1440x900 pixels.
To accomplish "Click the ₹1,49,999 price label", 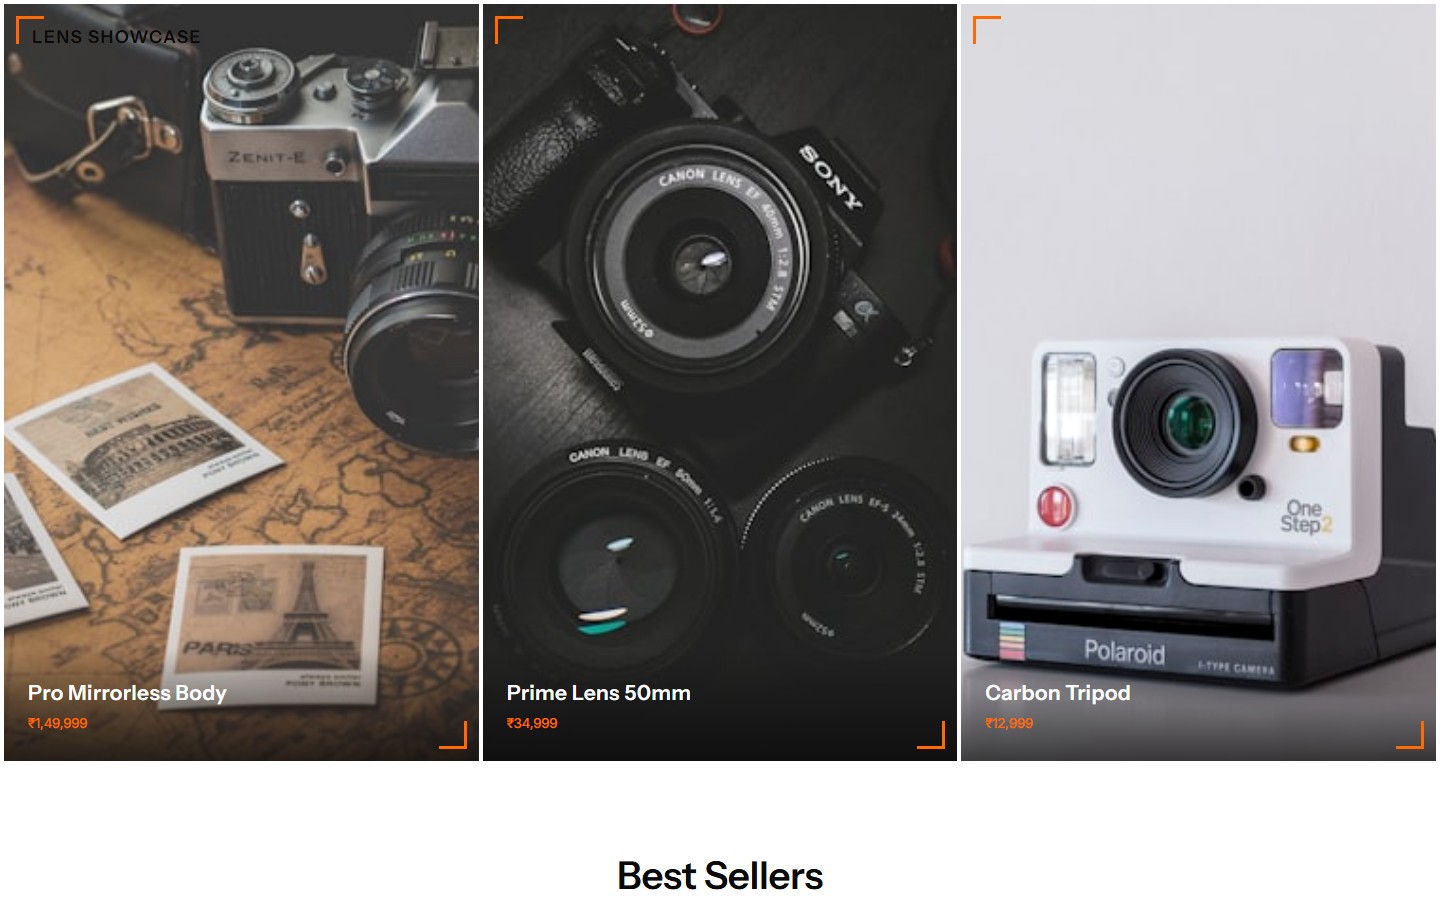I will [58, 723].
